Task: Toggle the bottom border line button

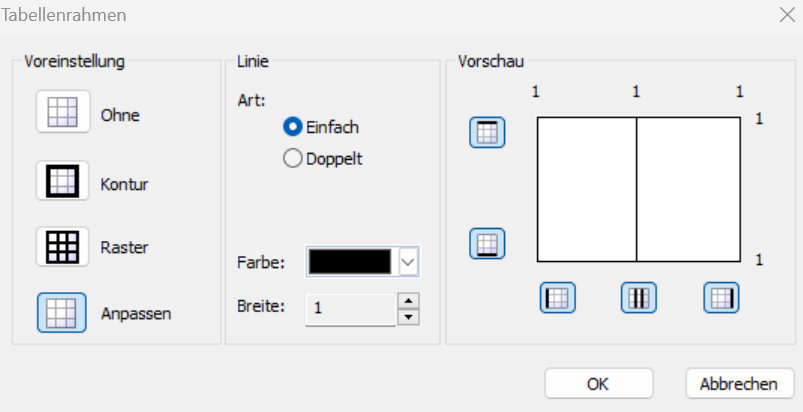Action: click(x=487, y=243)
